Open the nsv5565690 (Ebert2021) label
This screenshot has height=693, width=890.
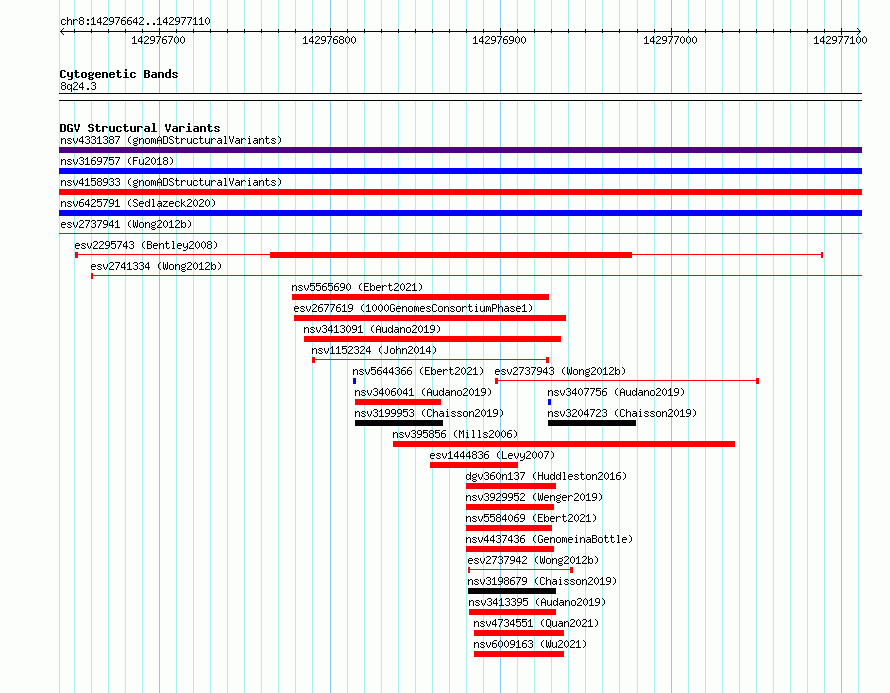357,287
